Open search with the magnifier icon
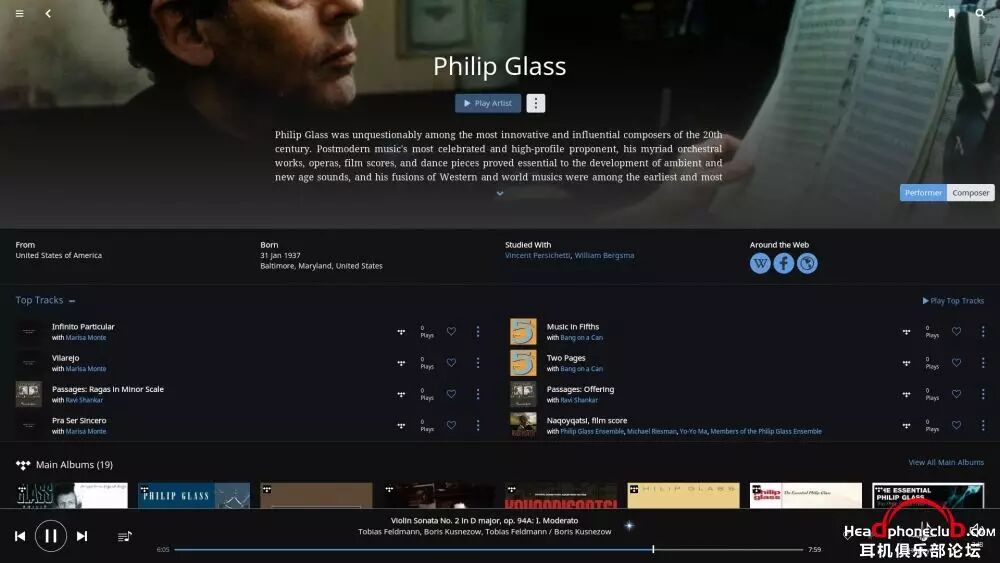Image resolution: width=1000 pixels, height=563 pixels. 980,13
